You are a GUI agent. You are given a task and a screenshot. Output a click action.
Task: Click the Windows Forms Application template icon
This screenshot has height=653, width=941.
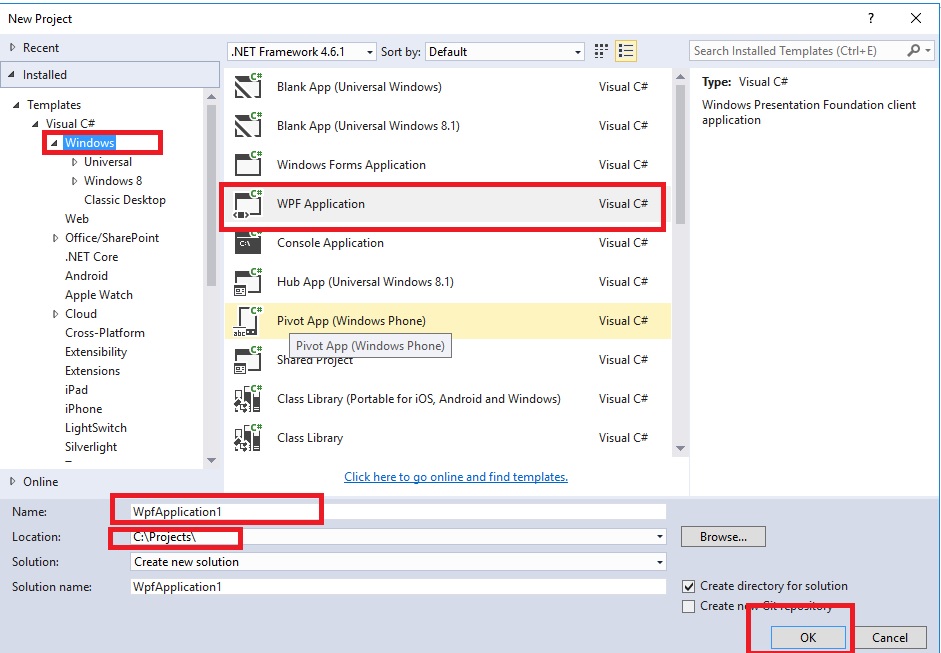click(248, 164)
